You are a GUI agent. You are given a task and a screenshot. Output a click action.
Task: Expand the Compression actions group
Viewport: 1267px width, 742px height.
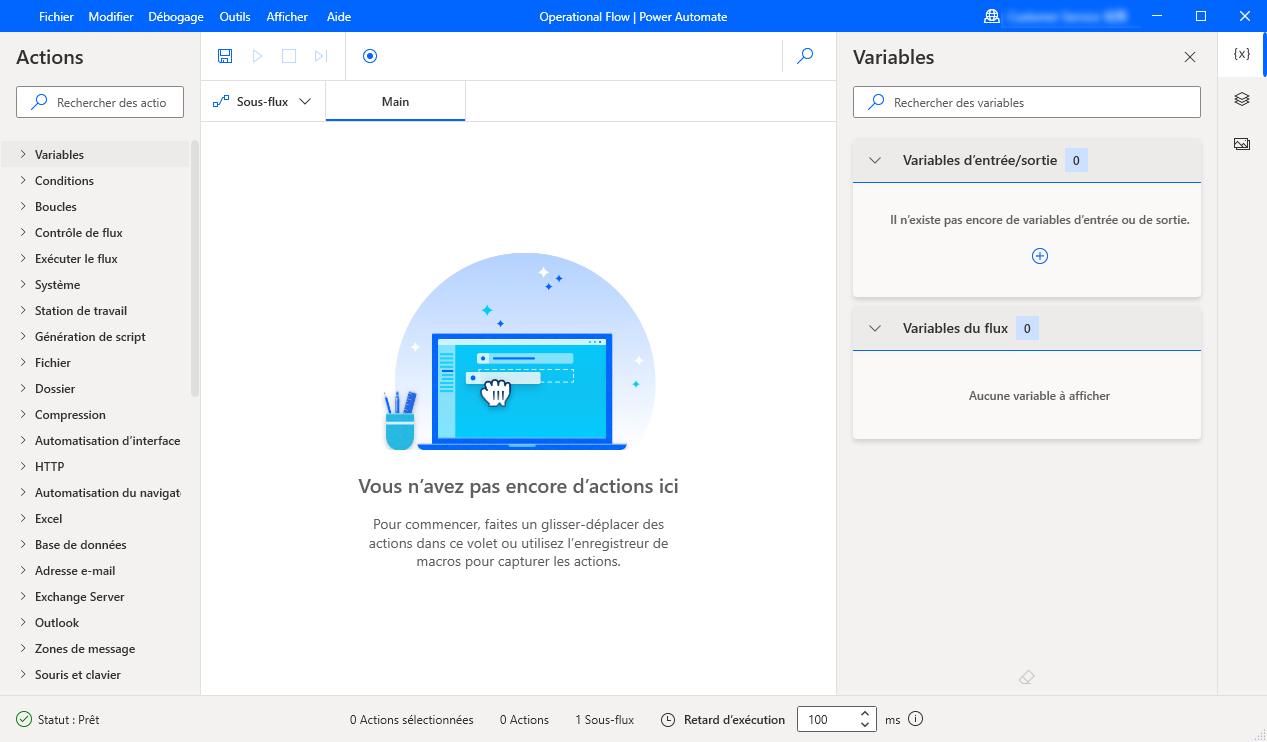(23, 415)
